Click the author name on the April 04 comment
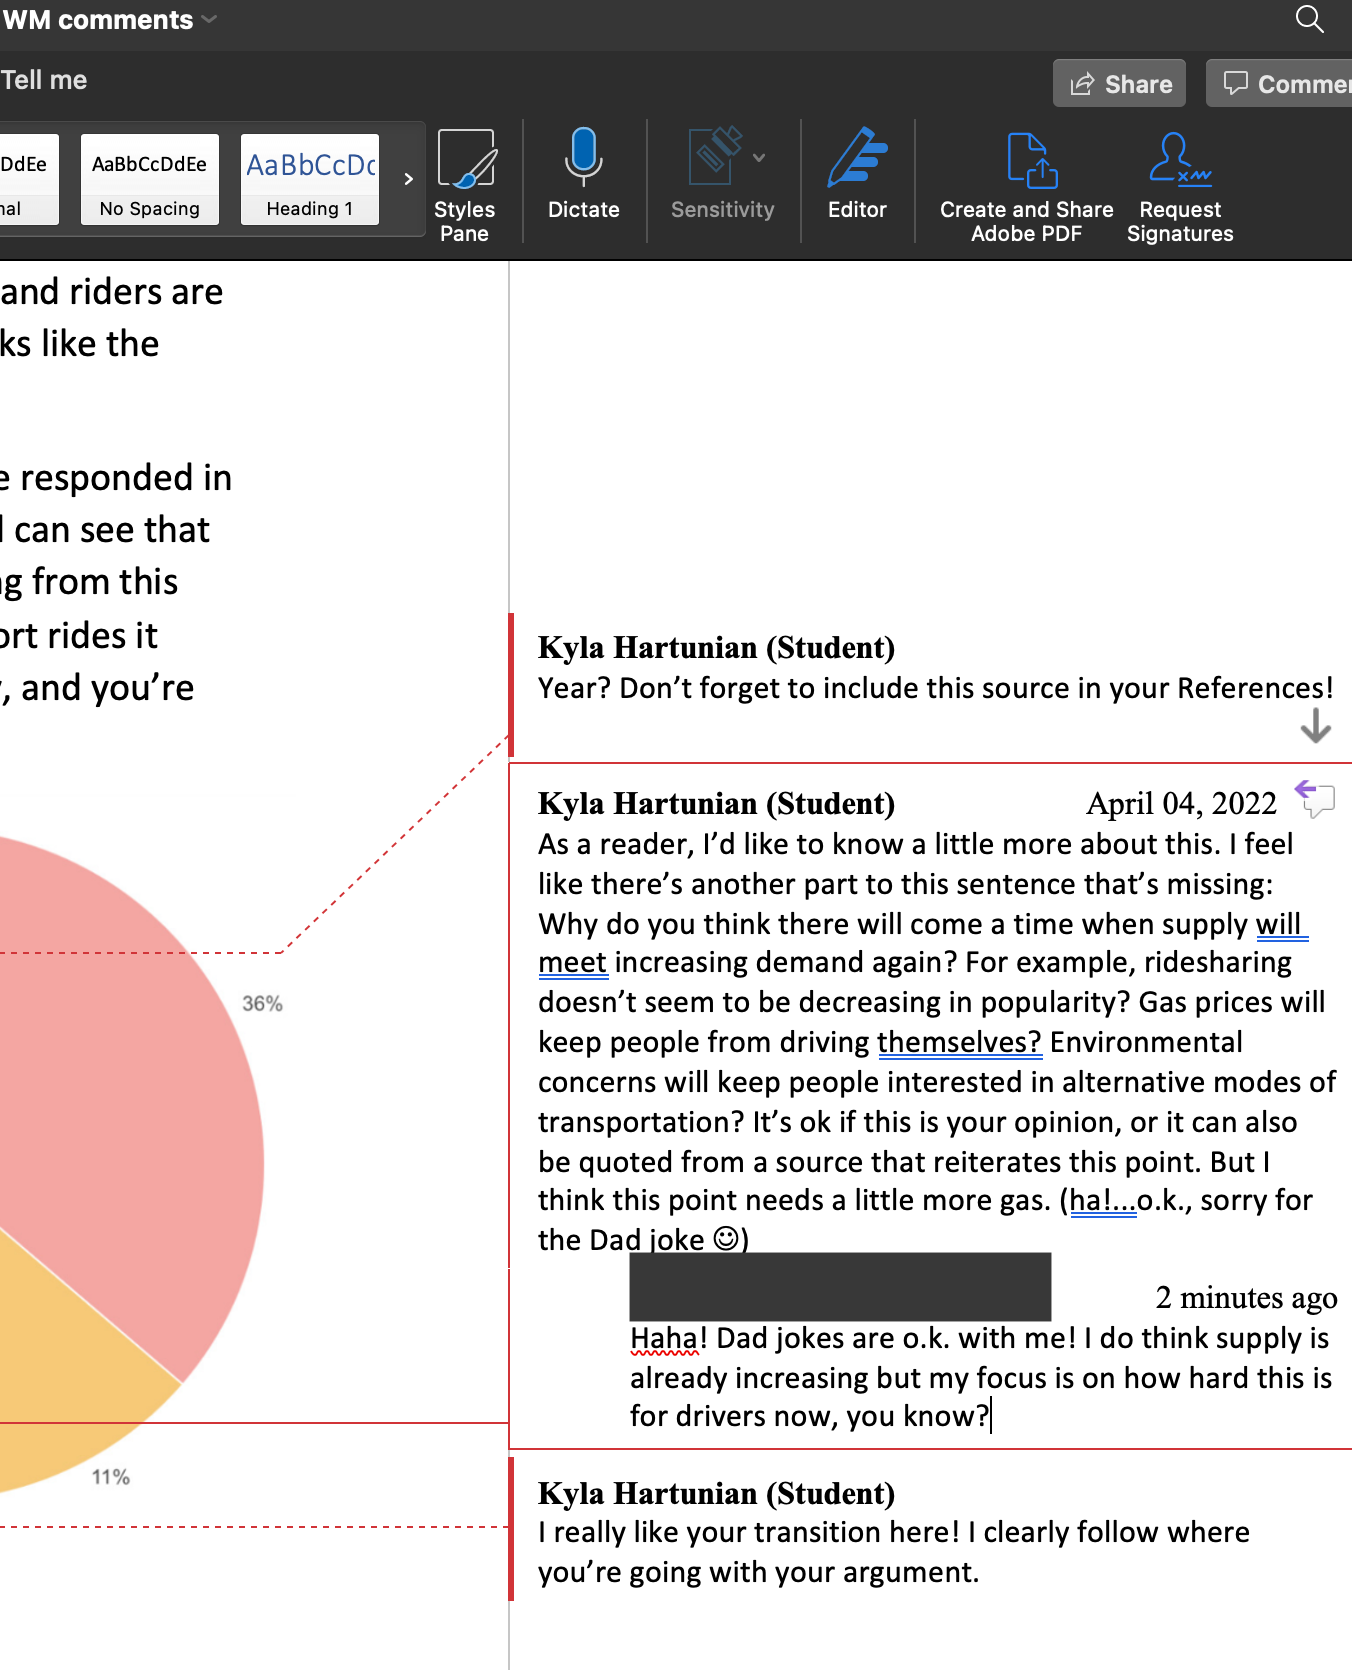This screenshot has width=1352, height=1670. pos(716,803)
